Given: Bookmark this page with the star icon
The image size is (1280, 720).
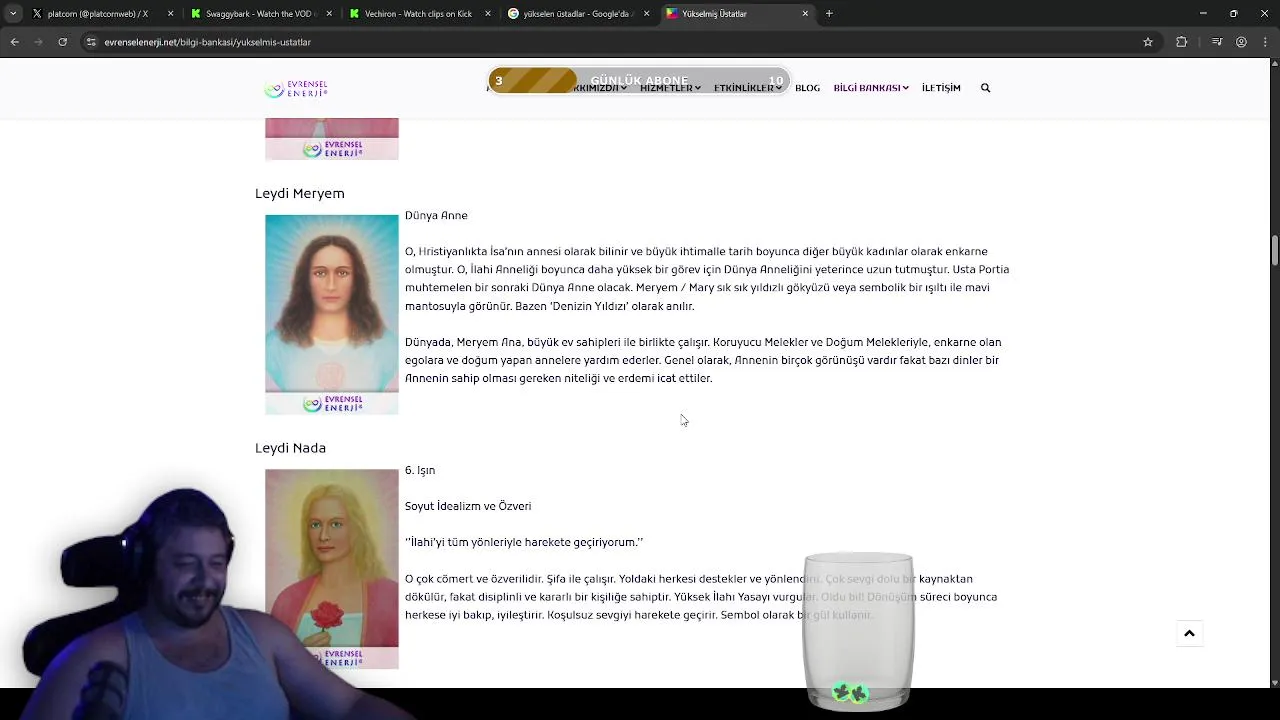Looking at the screenshot, I should click(1148, 42).
